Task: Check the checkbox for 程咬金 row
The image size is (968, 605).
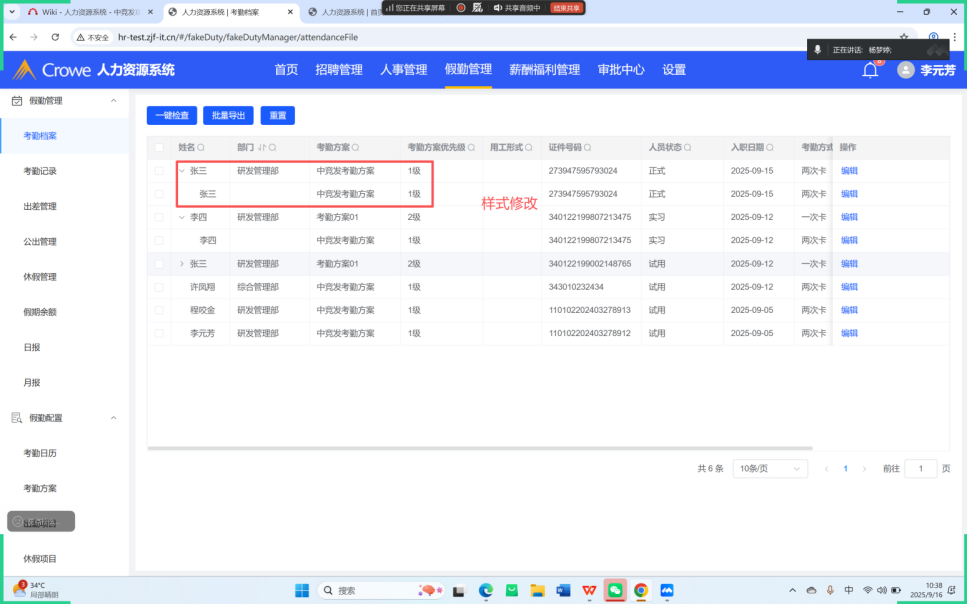Action: (159, 310)
